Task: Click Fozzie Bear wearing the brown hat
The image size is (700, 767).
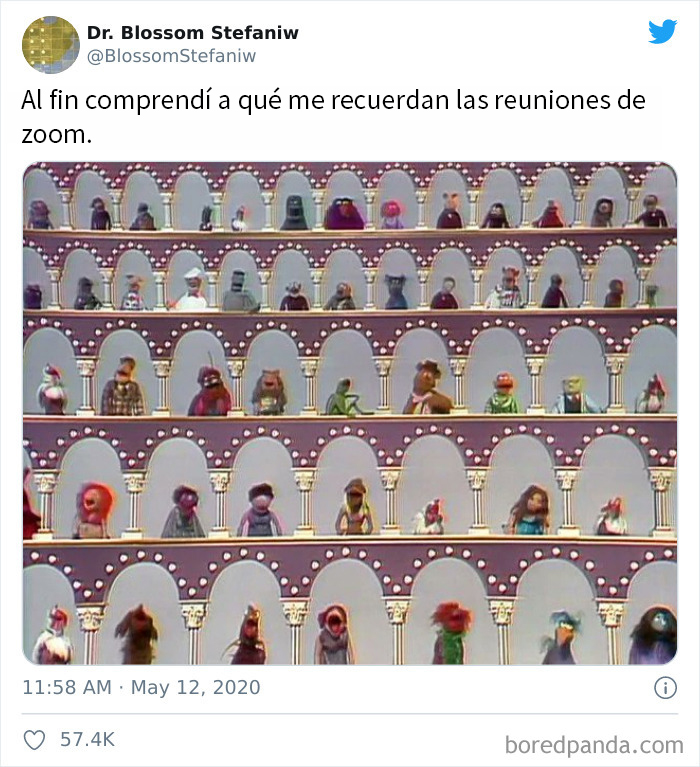Action: 427,387
